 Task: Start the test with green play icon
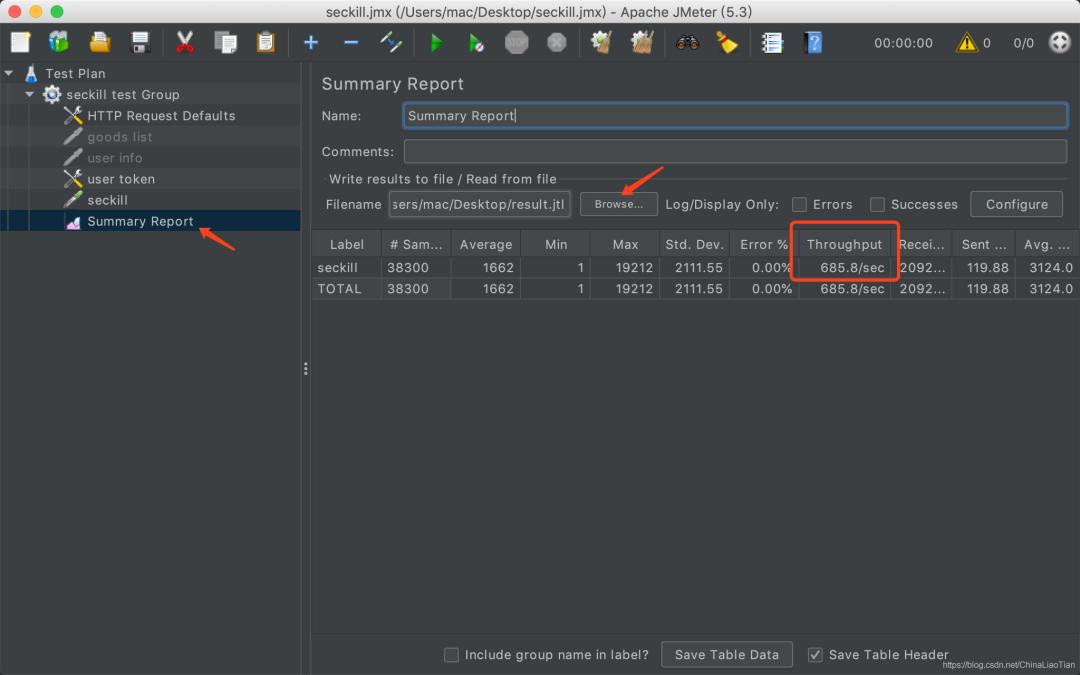point(436,43)
